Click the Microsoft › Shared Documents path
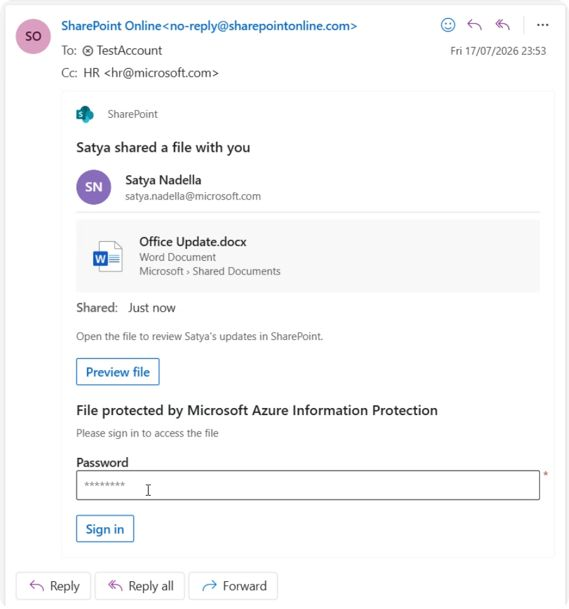Viewport: 569px width, 609px height. (x=210, y=271)
